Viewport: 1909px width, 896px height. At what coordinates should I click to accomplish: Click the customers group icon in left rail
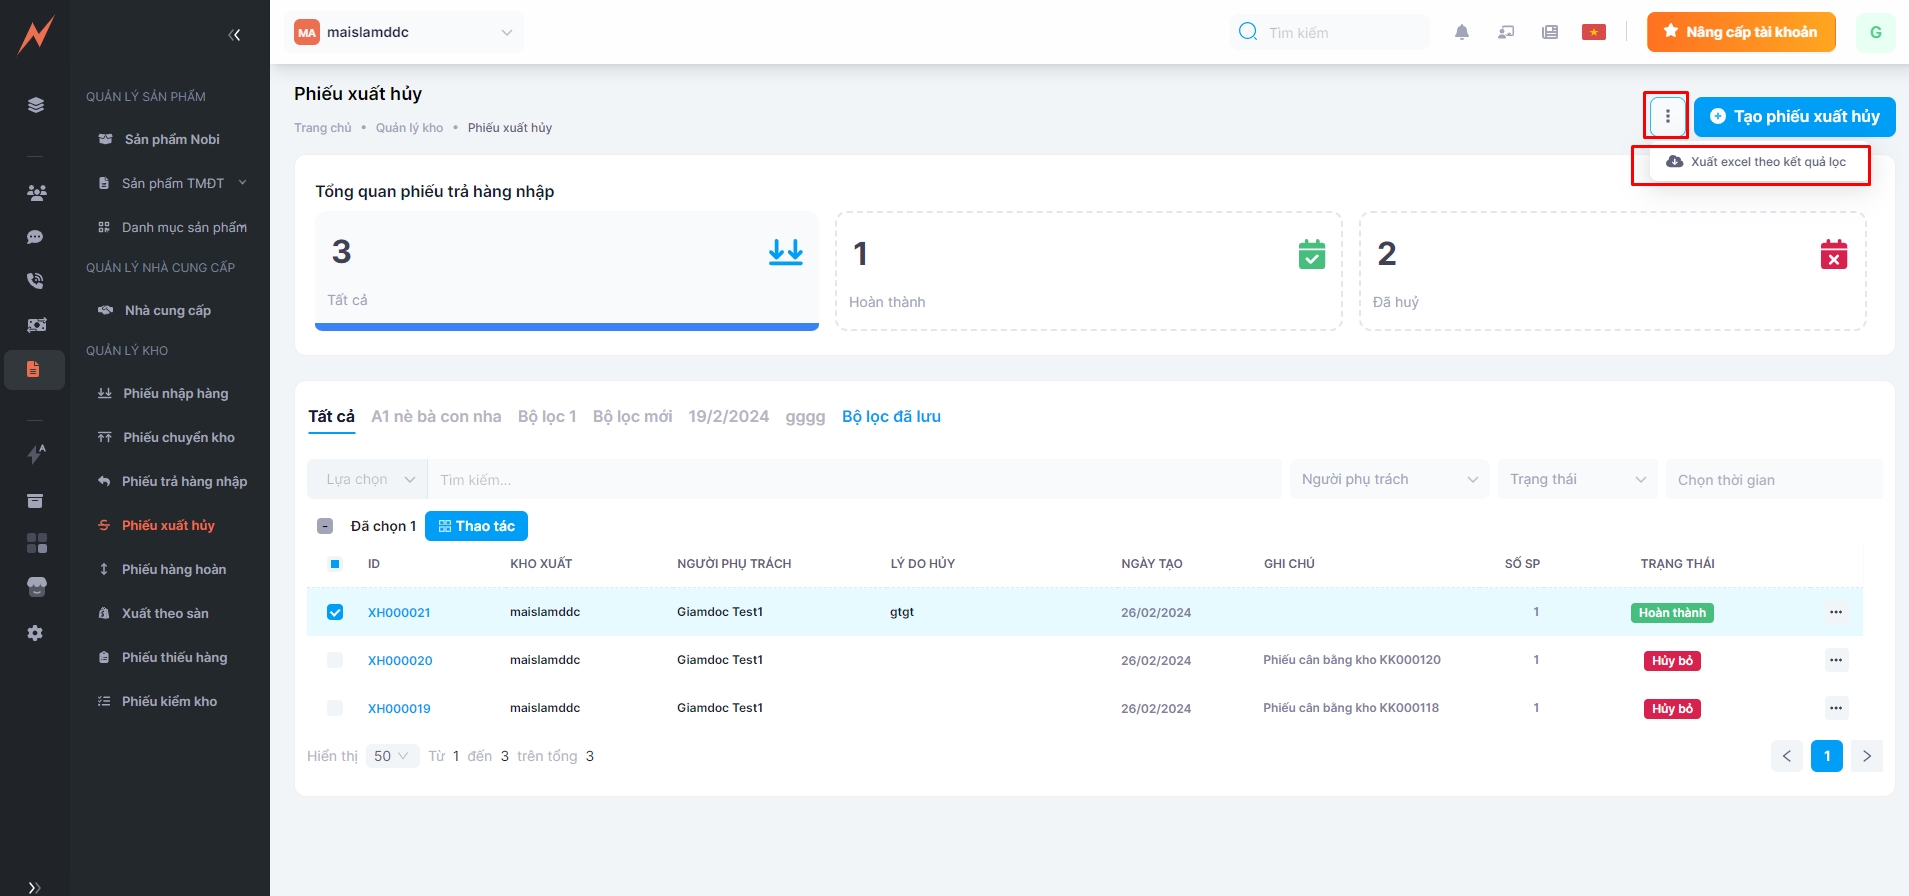coord(36,193)
